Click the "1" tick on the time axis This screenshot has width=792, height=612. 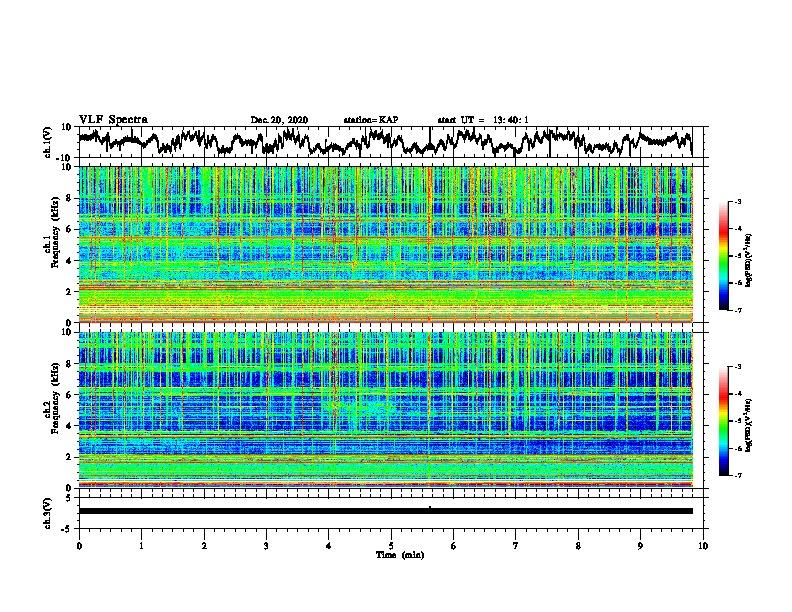(141, 546)
